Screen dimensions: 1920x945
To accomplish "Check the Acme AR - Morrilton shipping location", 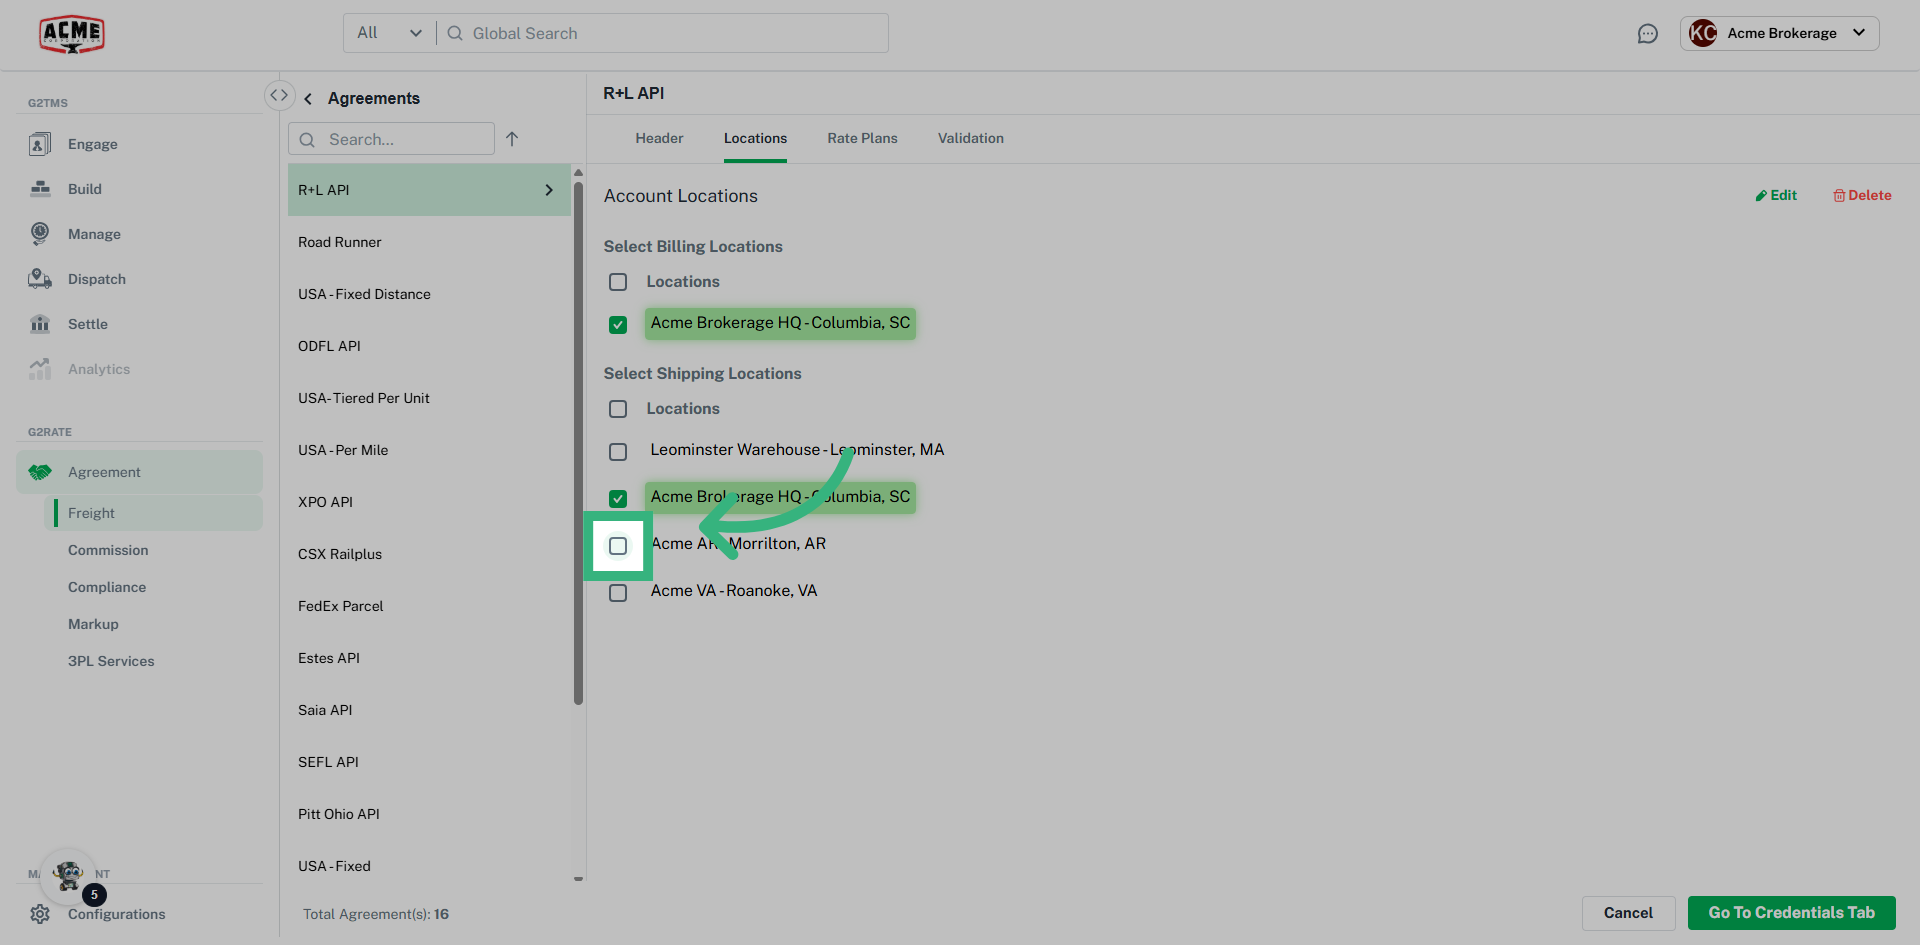I will point(618,546).
